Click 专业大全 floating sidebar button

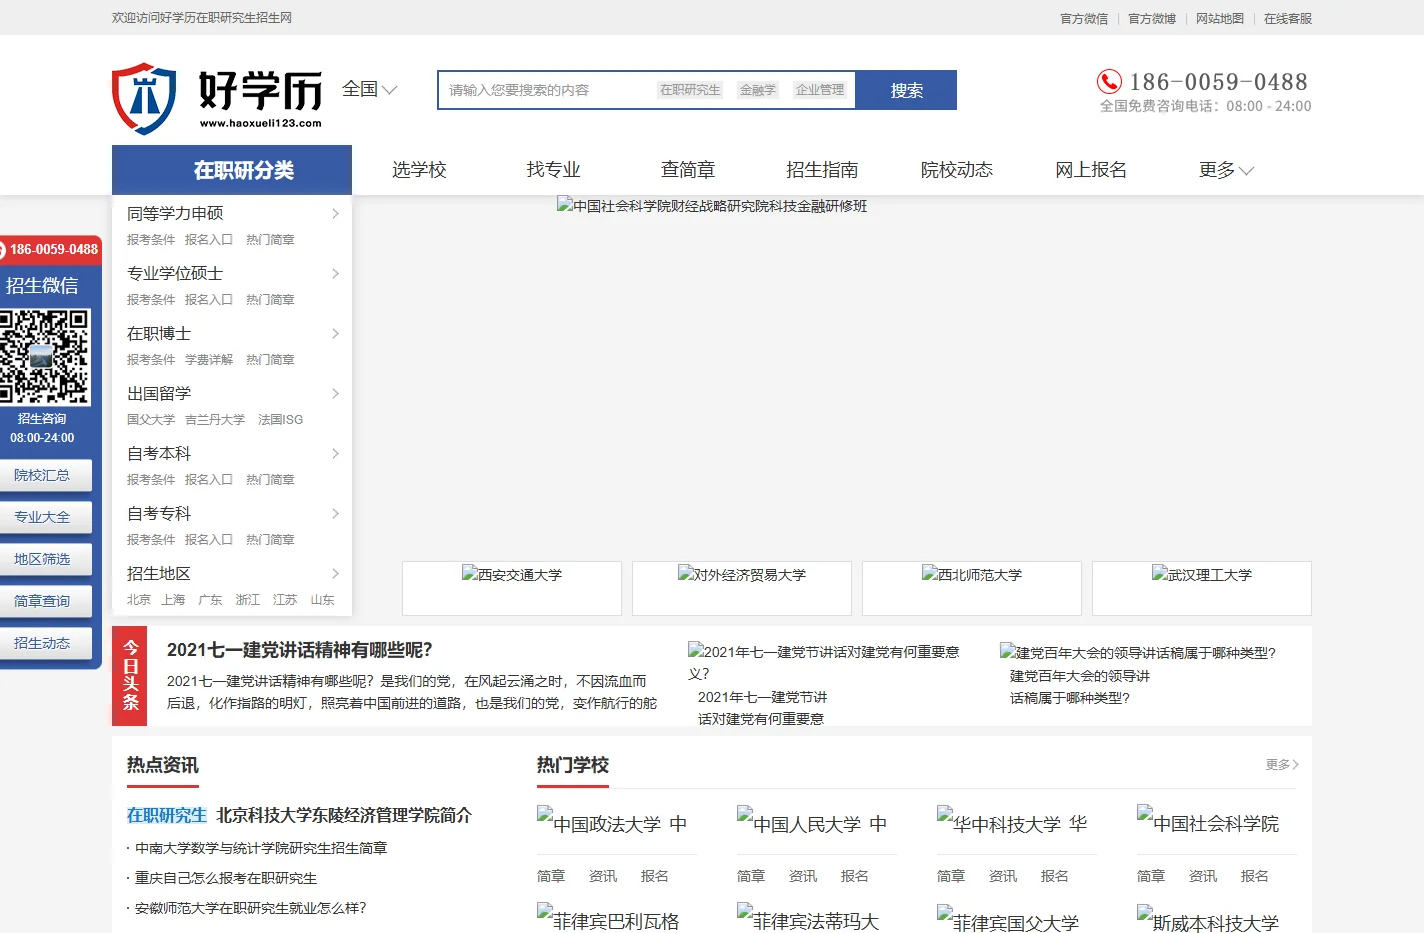pos(45,517)
